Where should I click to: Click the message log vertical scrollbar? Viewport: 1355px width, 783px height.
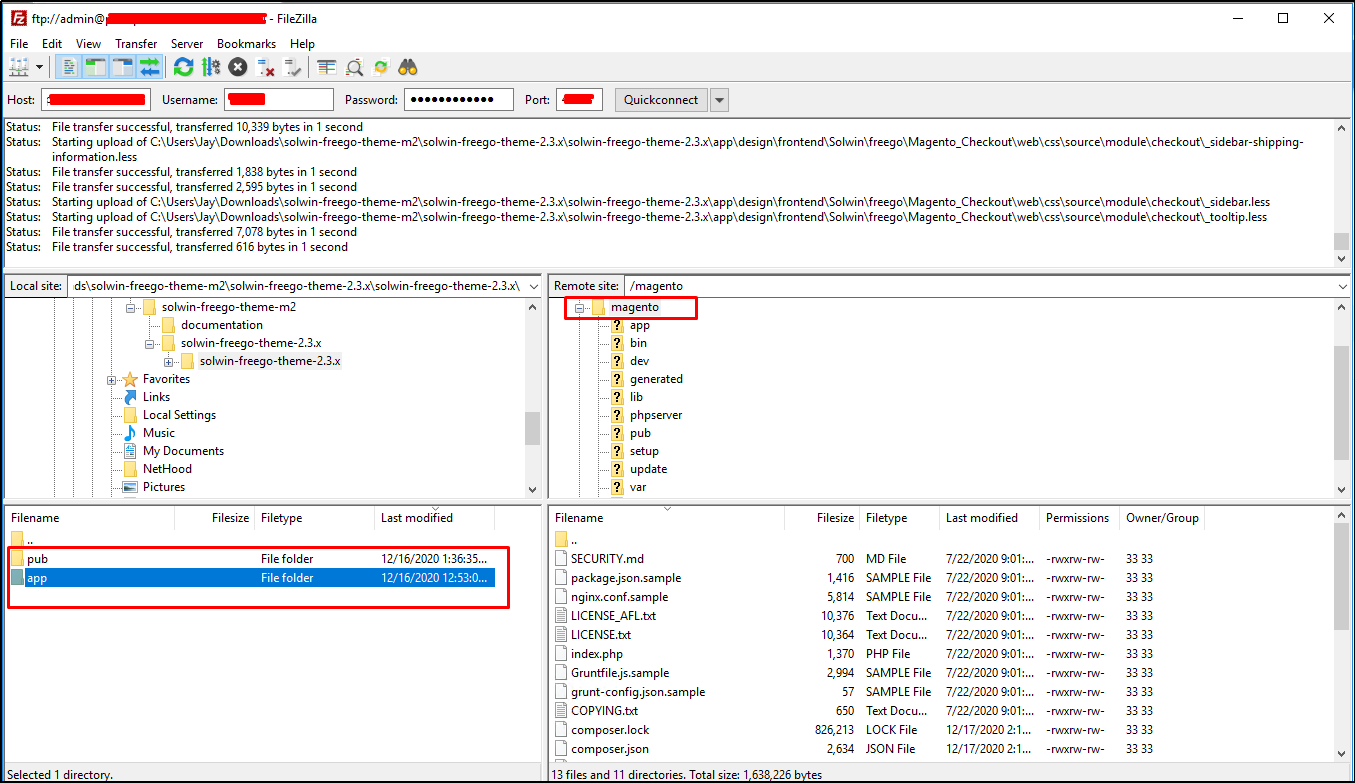coord(1341,190)
